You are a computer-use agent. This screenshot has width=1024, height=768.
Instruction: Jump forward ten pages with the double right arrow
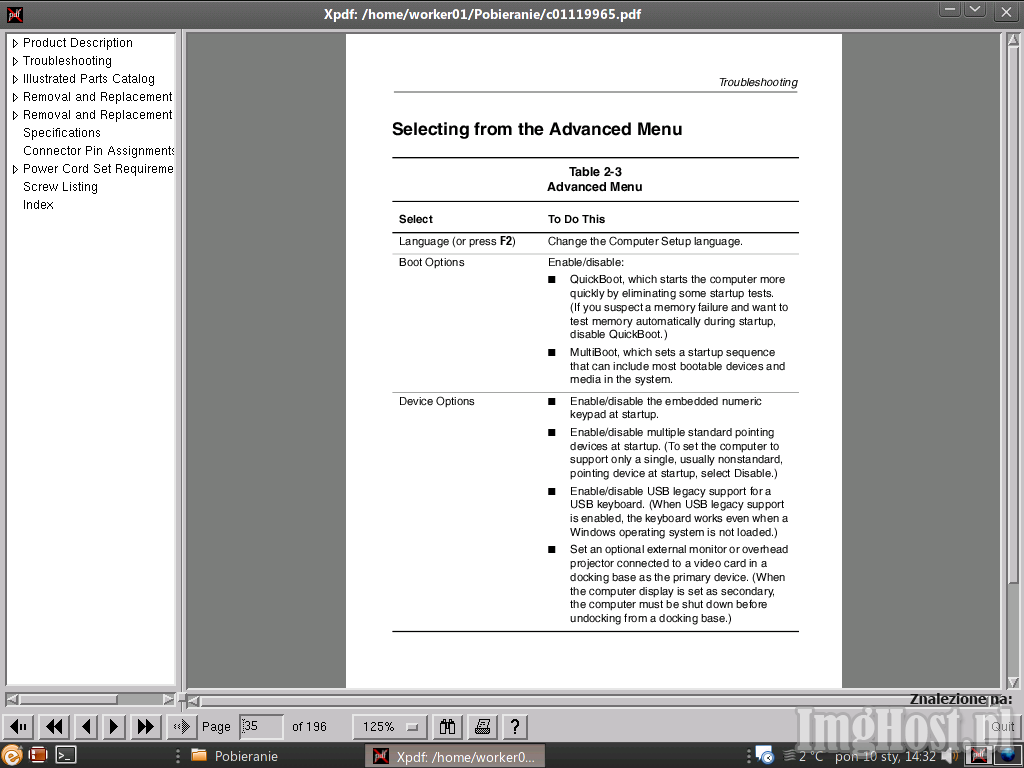146,726
